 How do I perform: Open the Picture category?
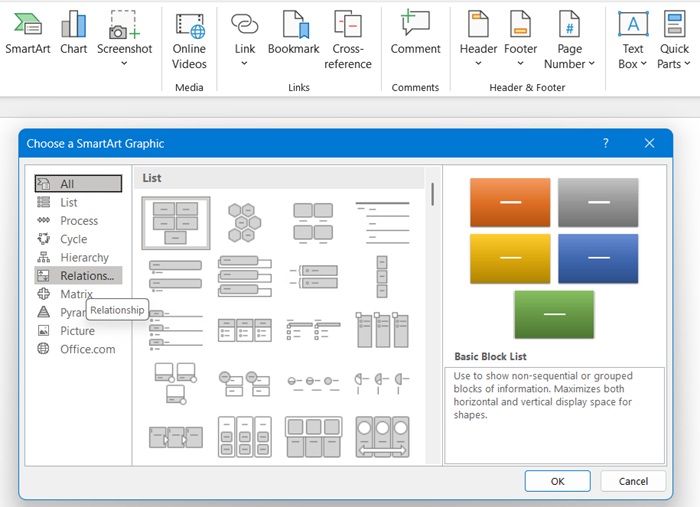[x=78, y=331]
